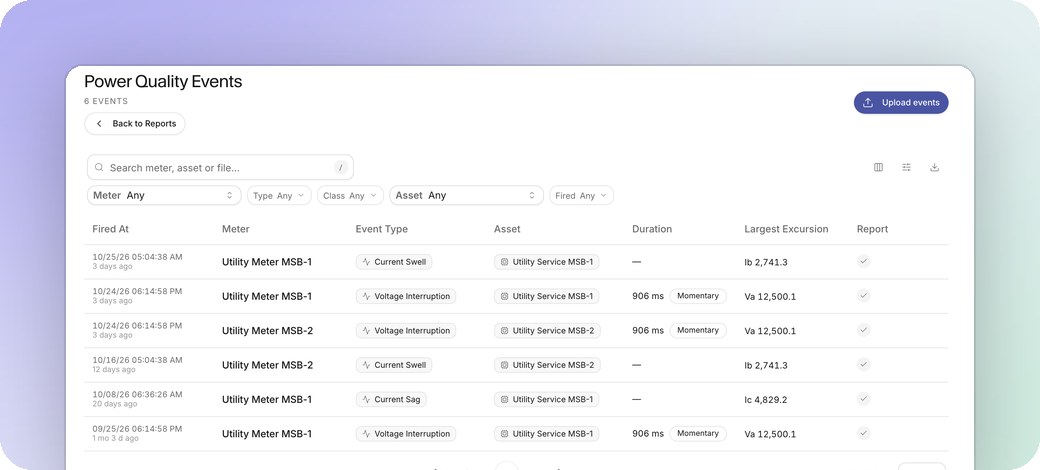Click report check icon for 10/24/26 MSB-2 event
This screenshot has width=1040, height=470.
point(863,329)
